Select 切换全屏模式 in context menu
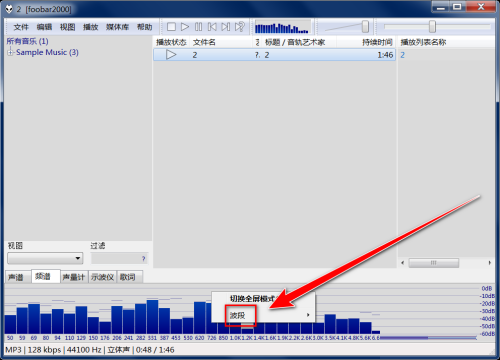The image size is (500, 360). tap(252, 299)
